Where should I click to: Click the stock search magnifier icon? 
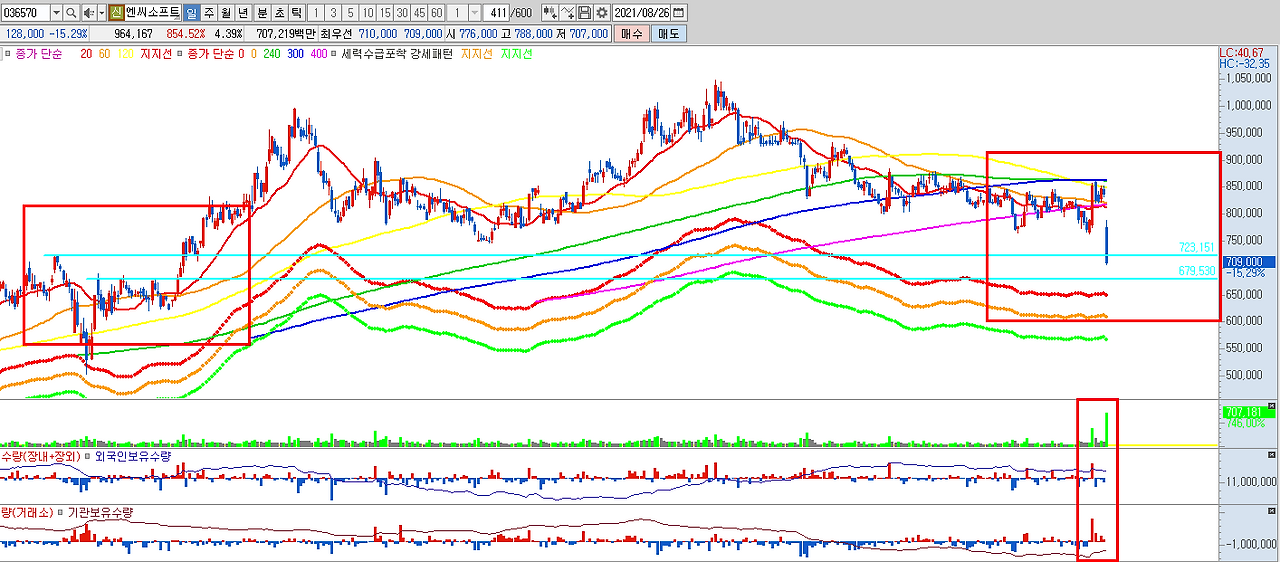71,13
